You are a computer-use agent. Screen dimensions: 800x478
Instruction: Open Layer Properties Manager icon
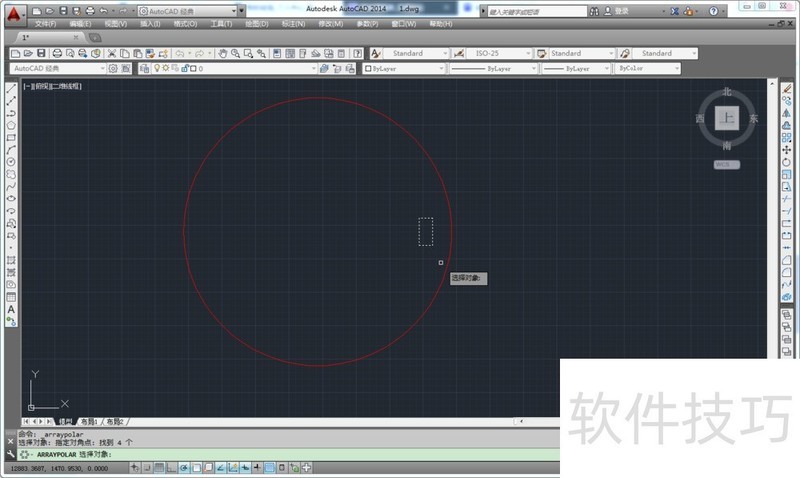point(144,68)
